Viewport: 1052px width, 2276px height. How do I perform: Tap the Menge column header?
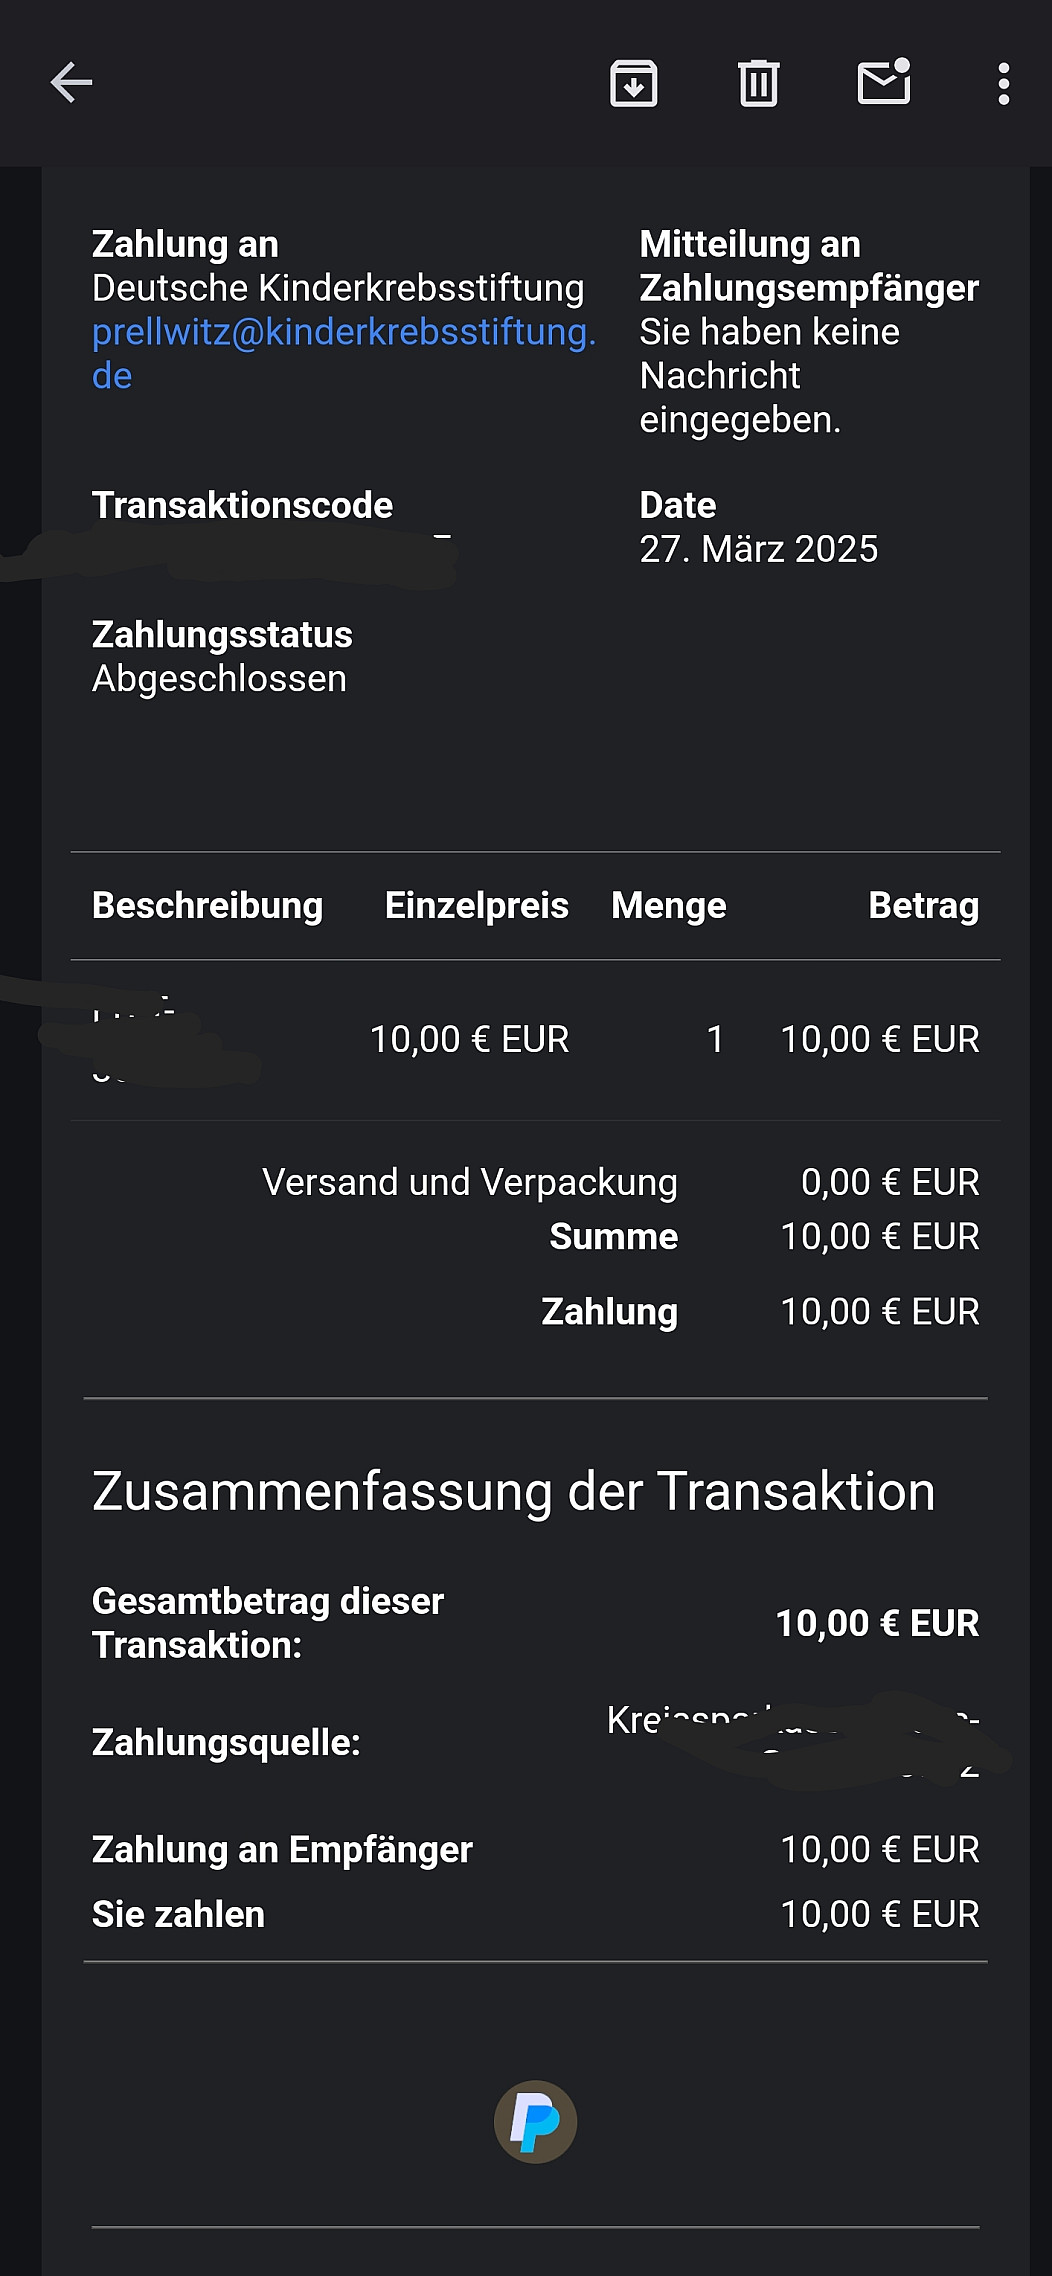668,905
